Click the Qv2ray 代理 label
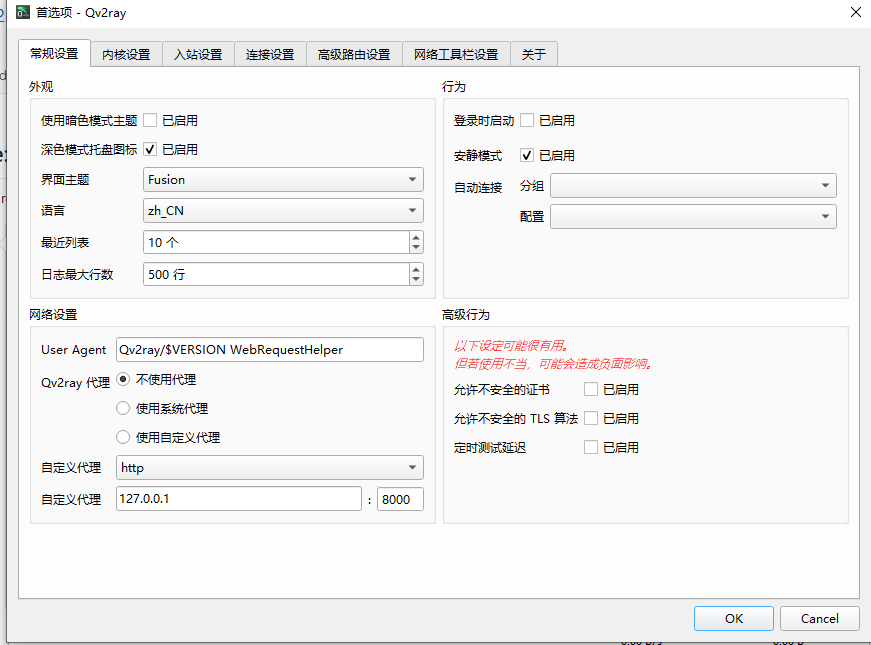871x645 pixels. click(76, 382)
